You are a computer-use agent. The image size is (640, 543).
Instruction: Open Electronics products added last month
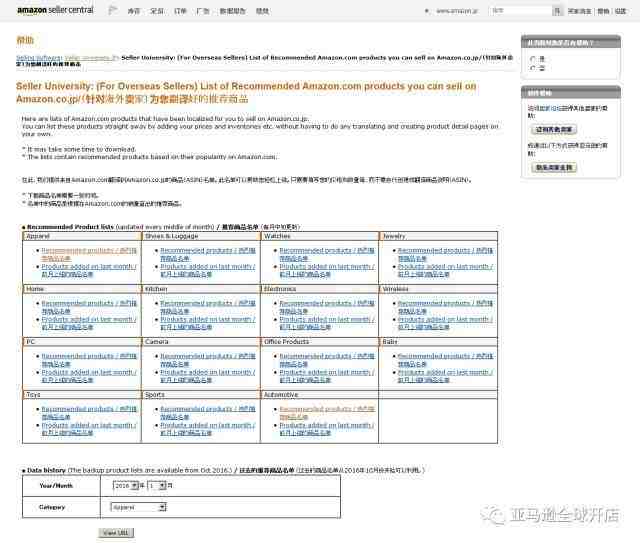327,323
